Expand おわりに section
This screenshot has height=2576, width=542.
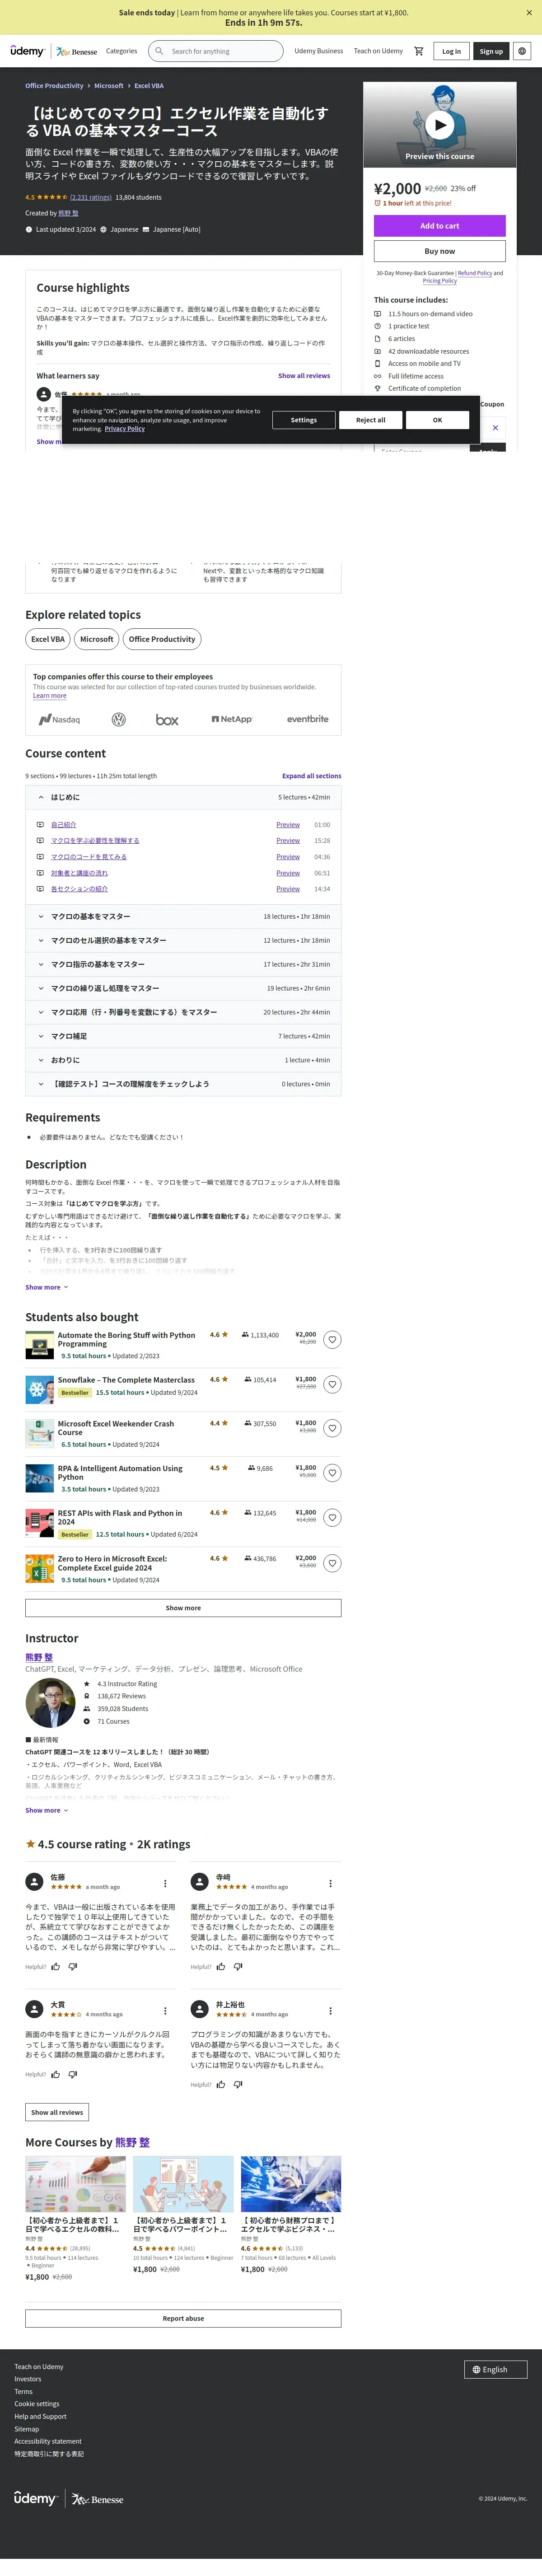click(183, 1060)
